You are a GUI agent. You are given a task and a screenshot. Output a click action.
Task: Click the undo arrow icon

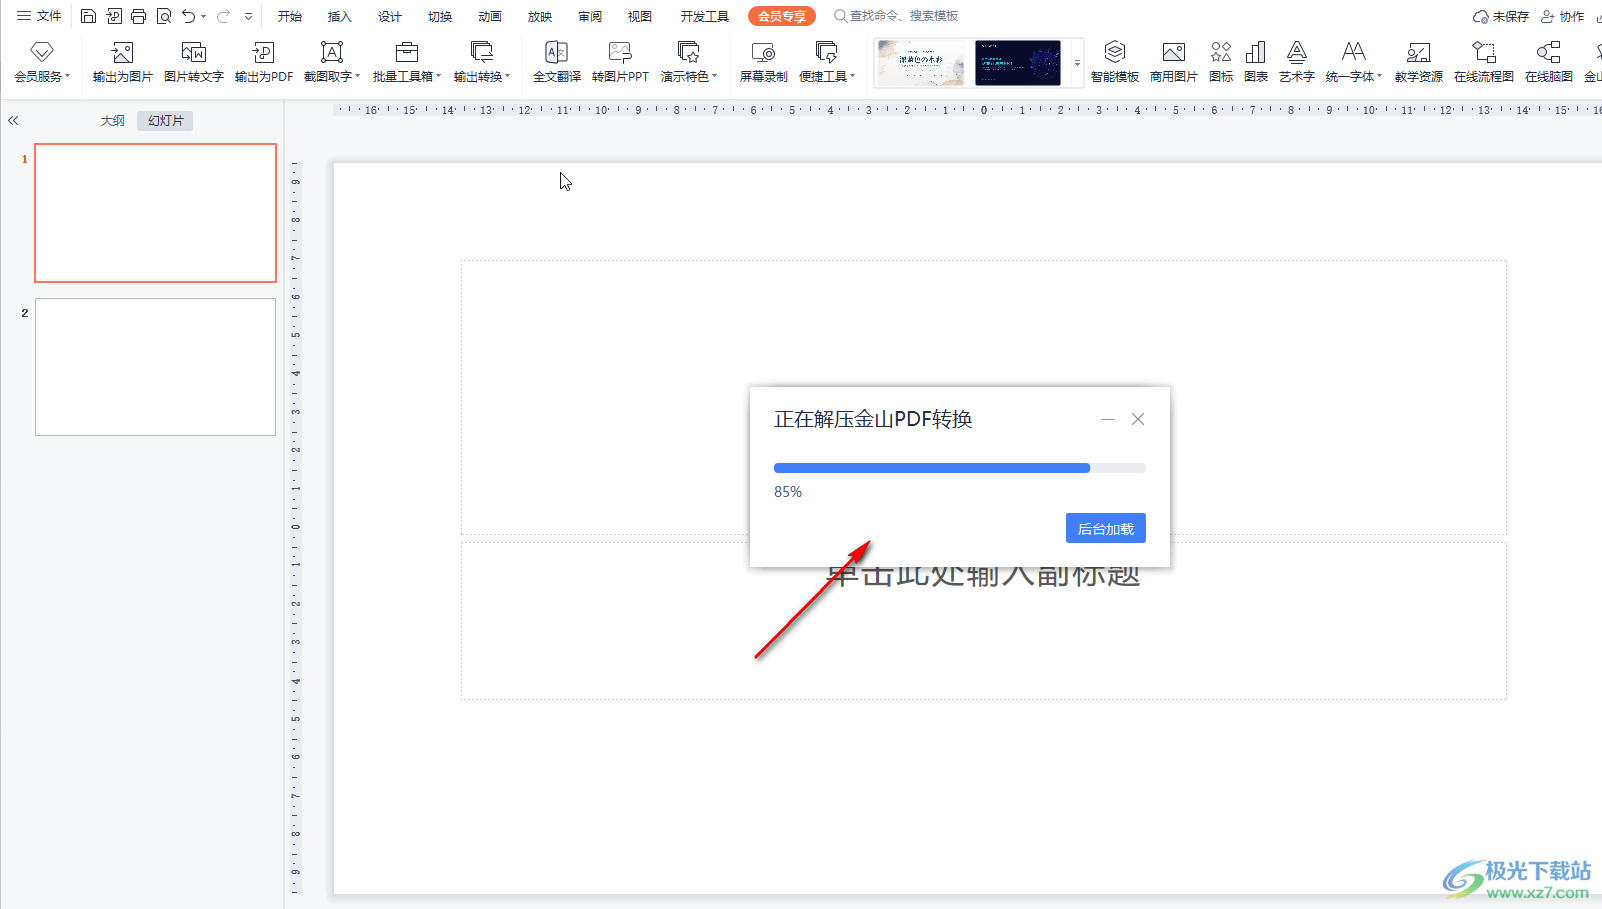[189, 16]
